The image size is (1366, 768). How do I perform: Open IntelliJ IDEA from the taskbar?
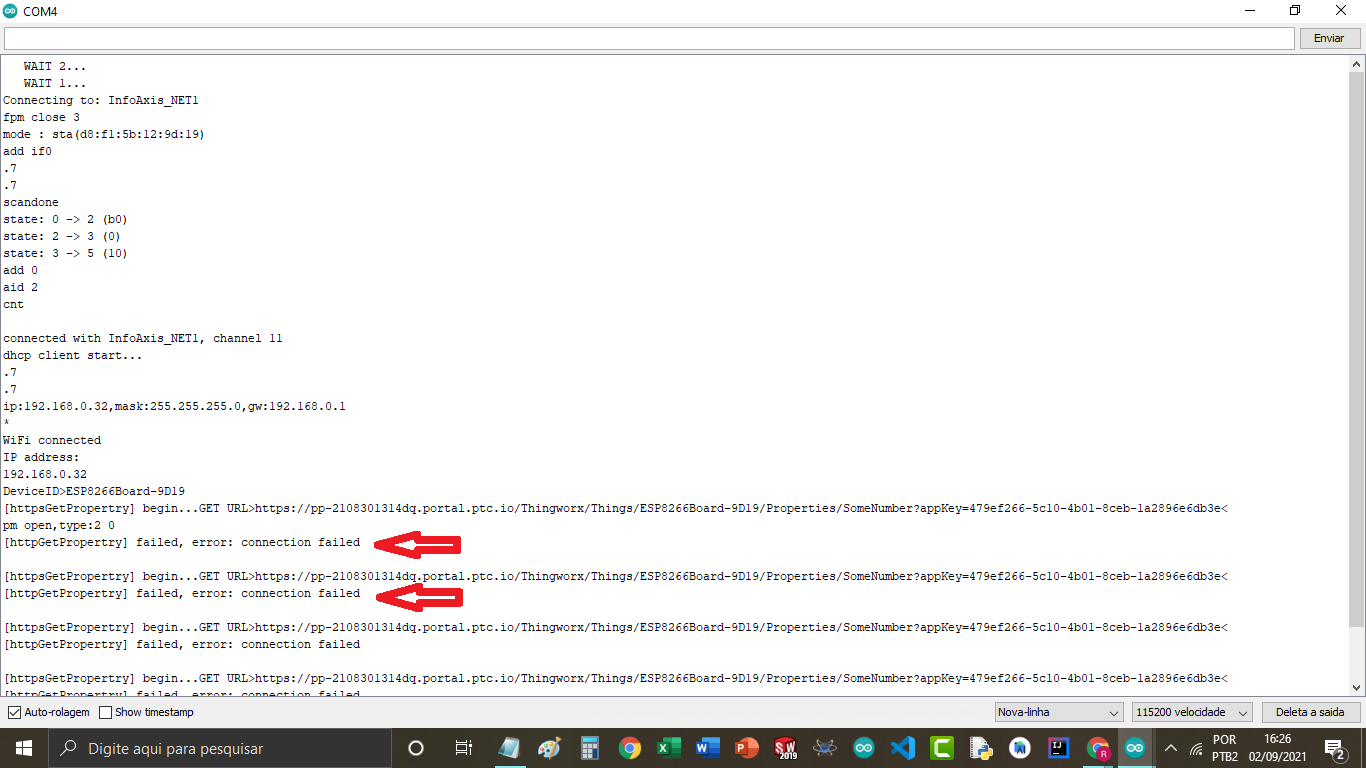pyautogui.click(x=1059, y=747)
